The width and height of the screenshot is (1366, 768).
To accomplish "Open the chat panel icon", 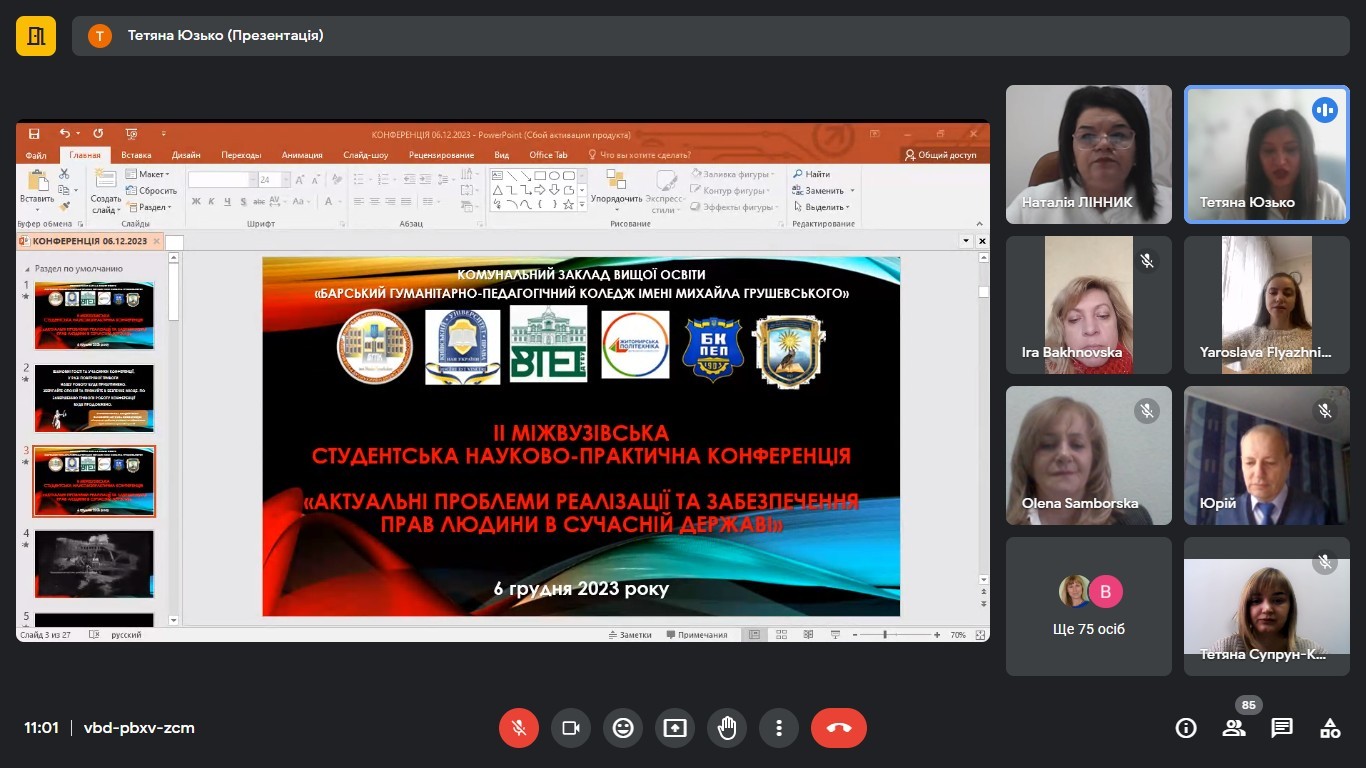I will 1282,728.
